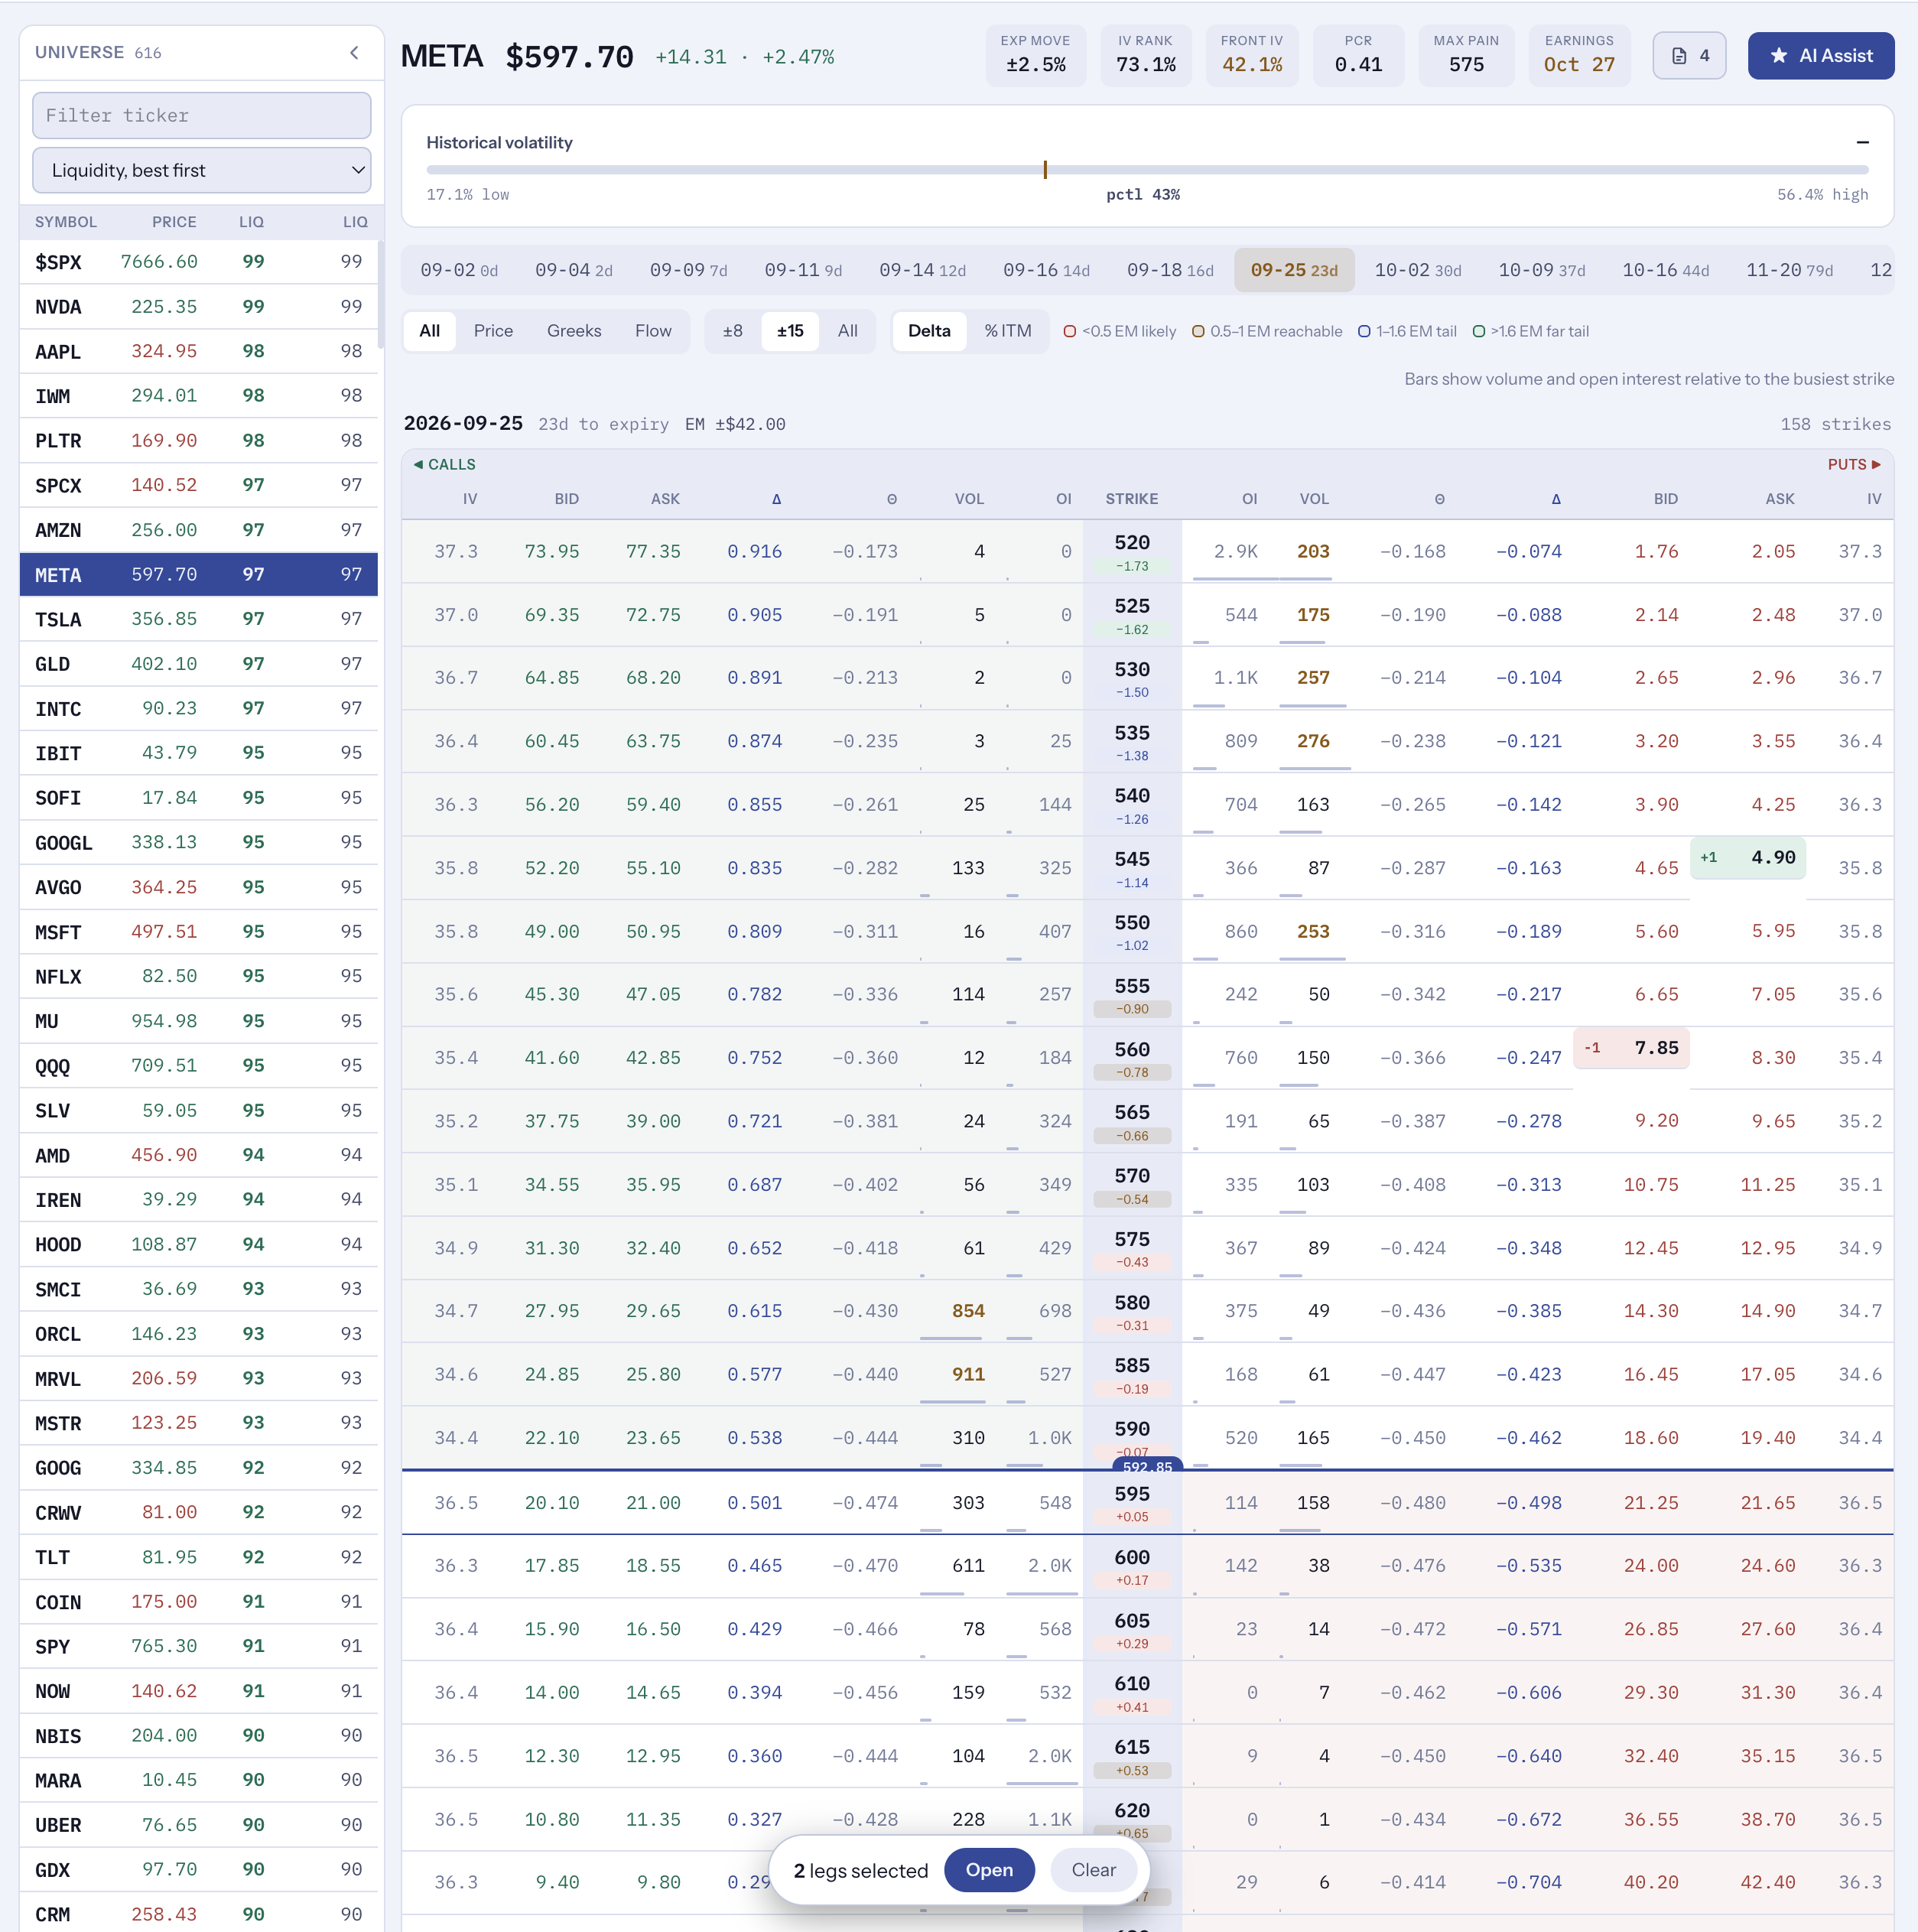
Task: Switch columns view to Greeks
Action: point(574,331)
